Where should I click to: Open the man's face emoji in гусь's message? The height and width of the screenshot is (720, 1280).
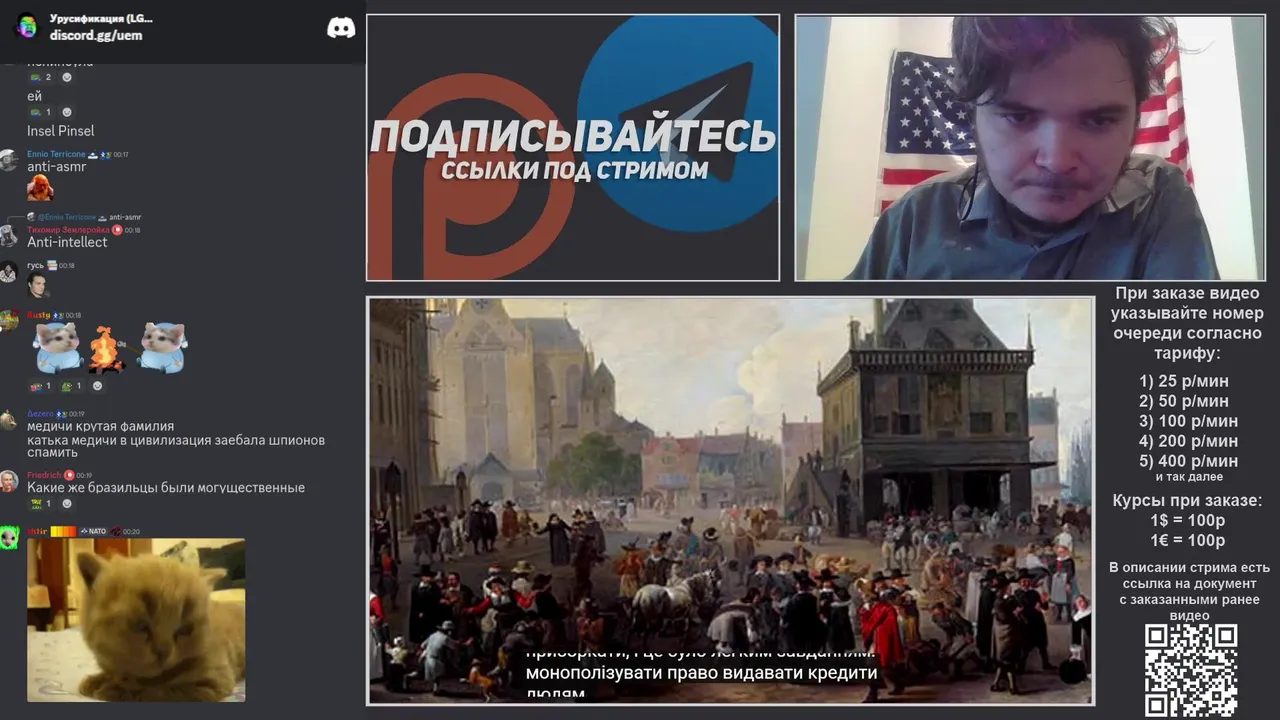(38, 287)
